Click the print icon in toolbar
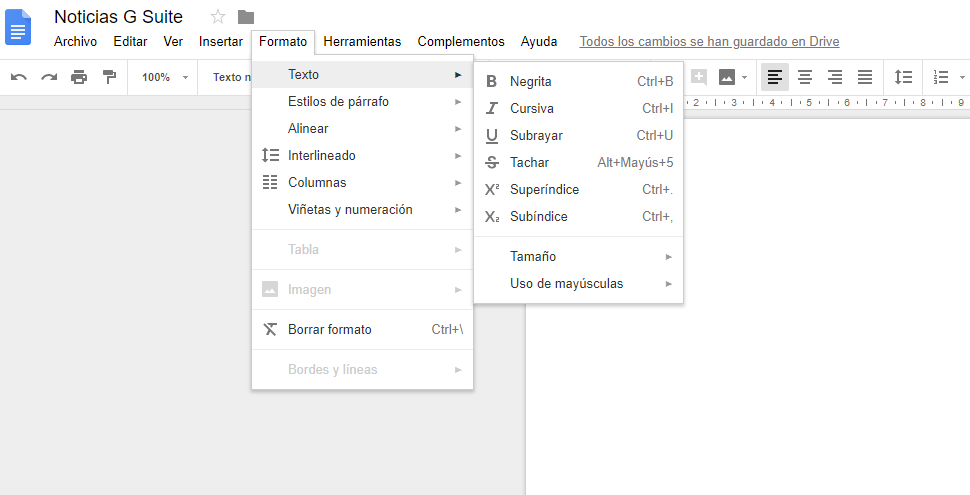This screenshot has width=970, height=495. [x=79, y=77]
